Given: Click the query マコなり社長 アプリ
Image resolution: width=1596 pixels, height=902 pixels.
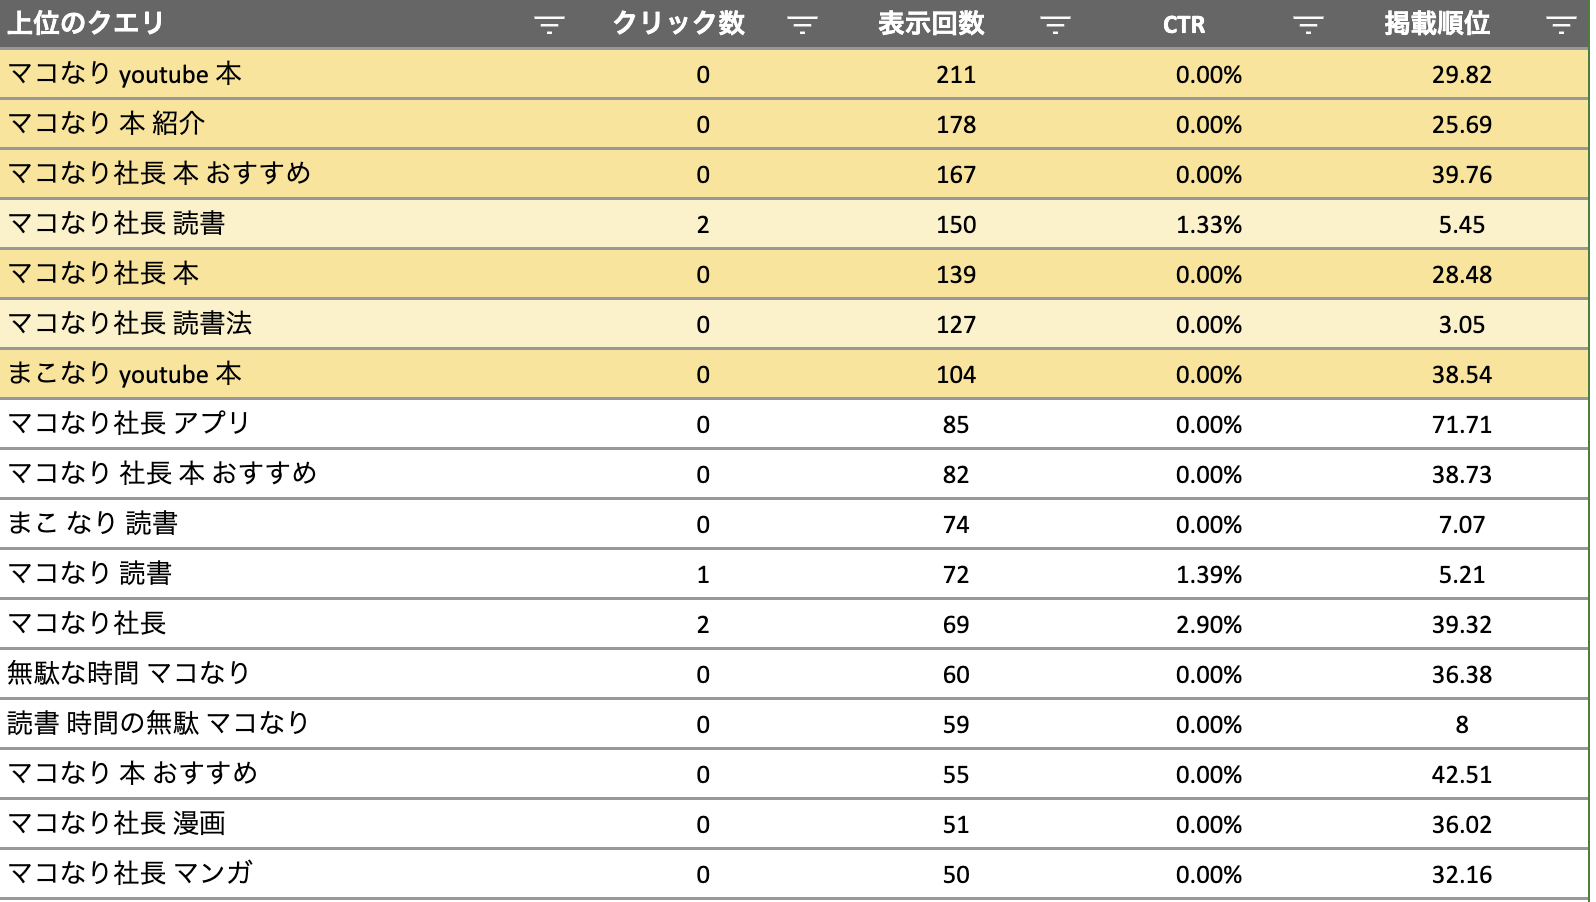Looking at the screenshot, I should pos(129,424).
